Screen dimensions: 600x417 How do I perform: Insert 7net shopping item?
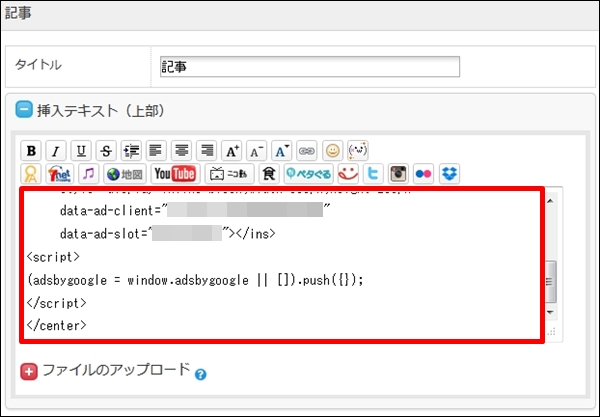(60, 174)
